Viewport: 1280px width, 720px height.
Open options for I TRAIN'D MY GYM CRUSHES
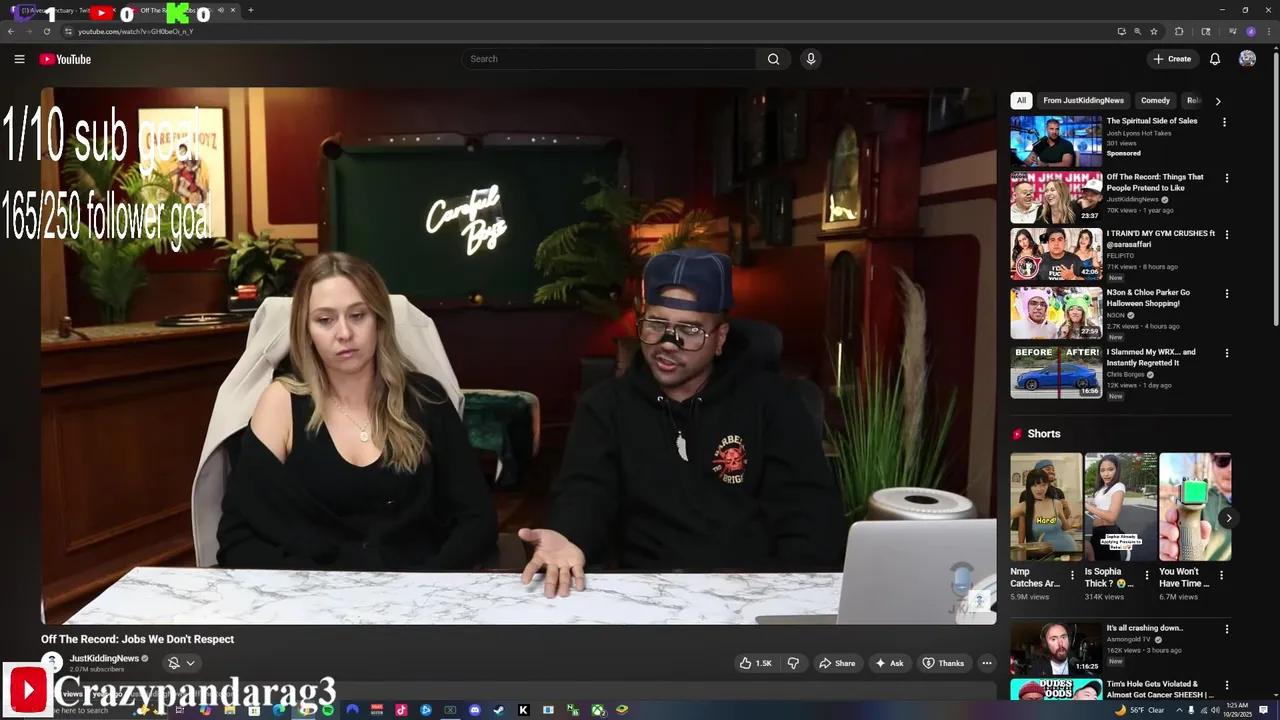[1227, 235]
